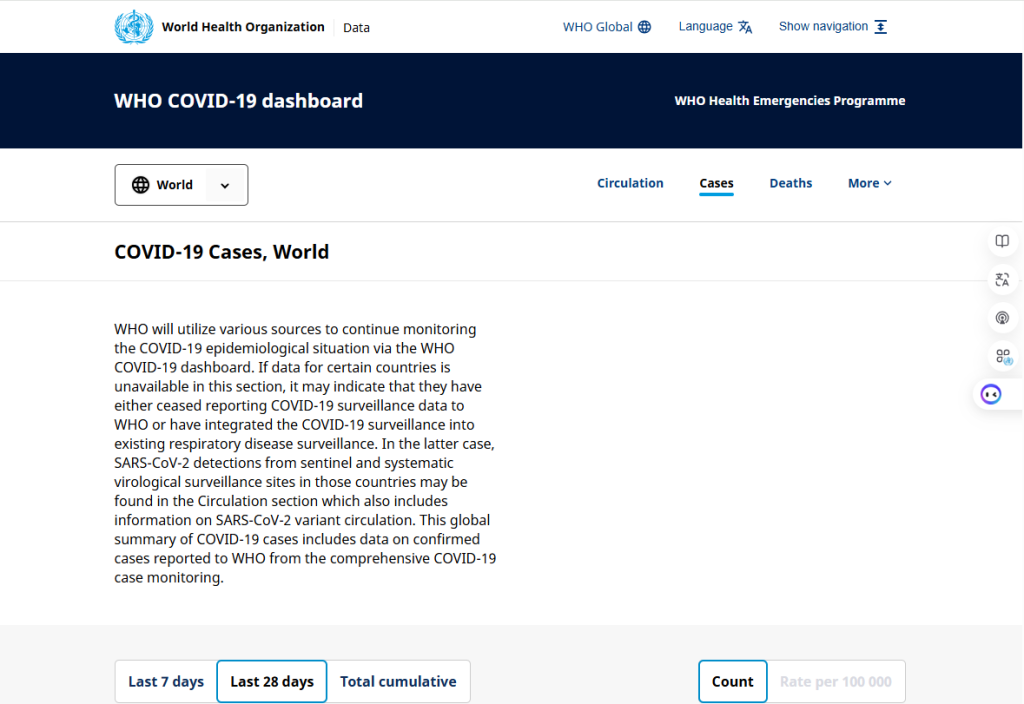Select the Last 7 days option
Screen dimensions: 1024x704
click(x=166, y=682)
